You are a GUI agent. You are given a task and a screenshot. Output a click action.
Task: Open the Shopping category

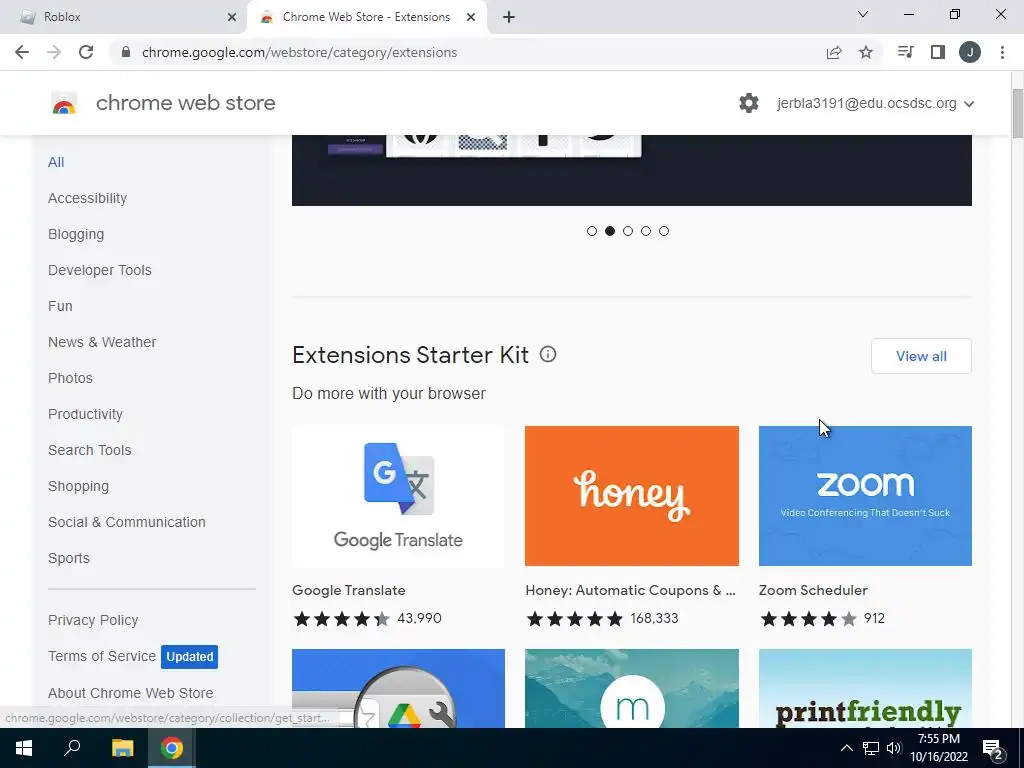pyautogui.click(x=78, y=487)
